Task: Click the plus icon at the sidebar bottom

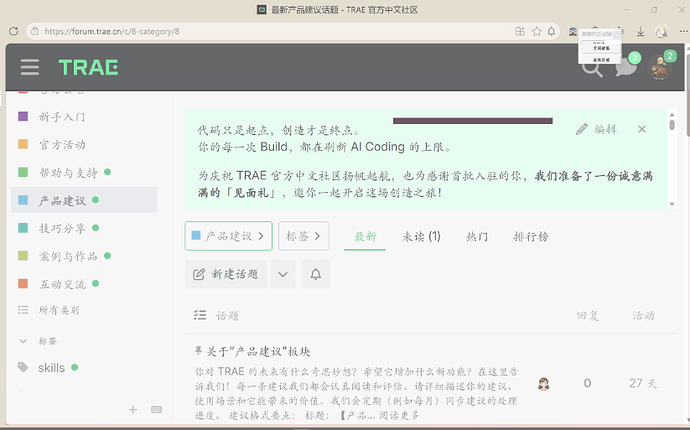Action: [133, 410]
